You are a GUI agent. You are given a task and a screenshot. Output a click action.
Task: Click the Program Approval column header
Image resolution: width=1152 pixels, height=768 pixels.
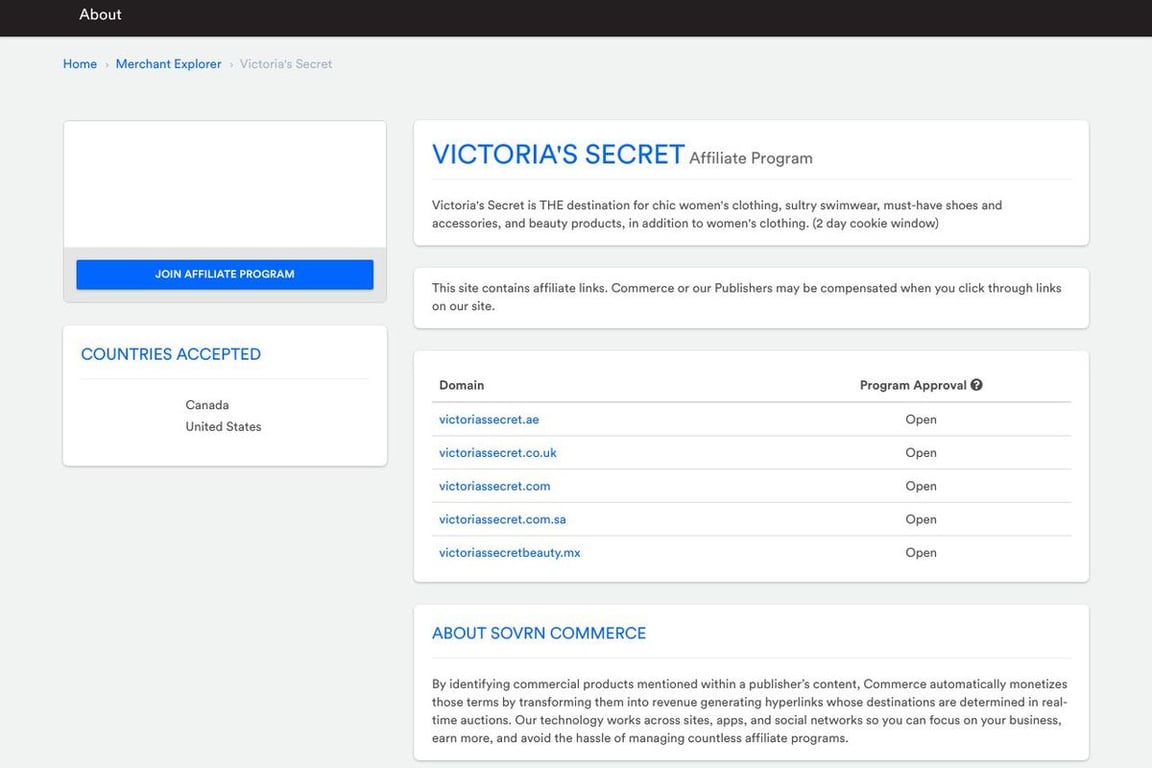coord(912,385)
